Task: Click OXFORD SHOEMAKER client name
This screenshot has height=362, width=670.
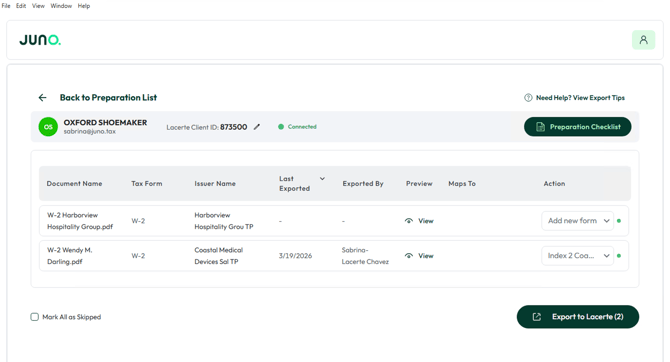Action: (x=105, y=122)
